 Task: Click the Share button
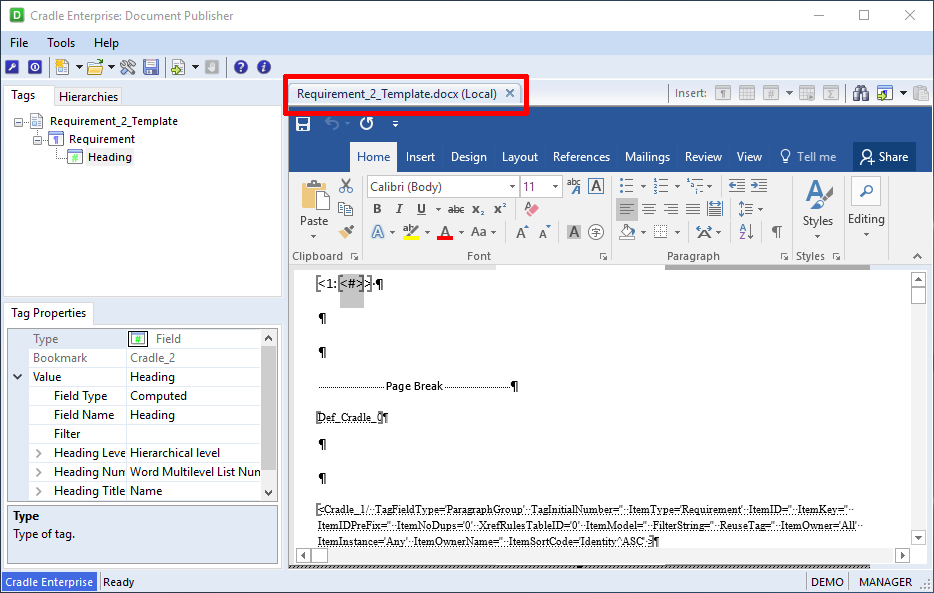[885, 157]
